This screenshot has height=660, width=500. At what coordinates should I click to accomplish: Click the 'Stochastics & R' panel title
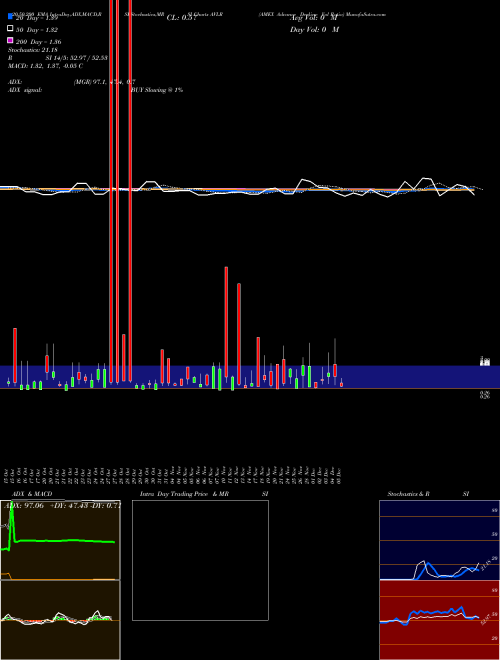pos(408,494)
